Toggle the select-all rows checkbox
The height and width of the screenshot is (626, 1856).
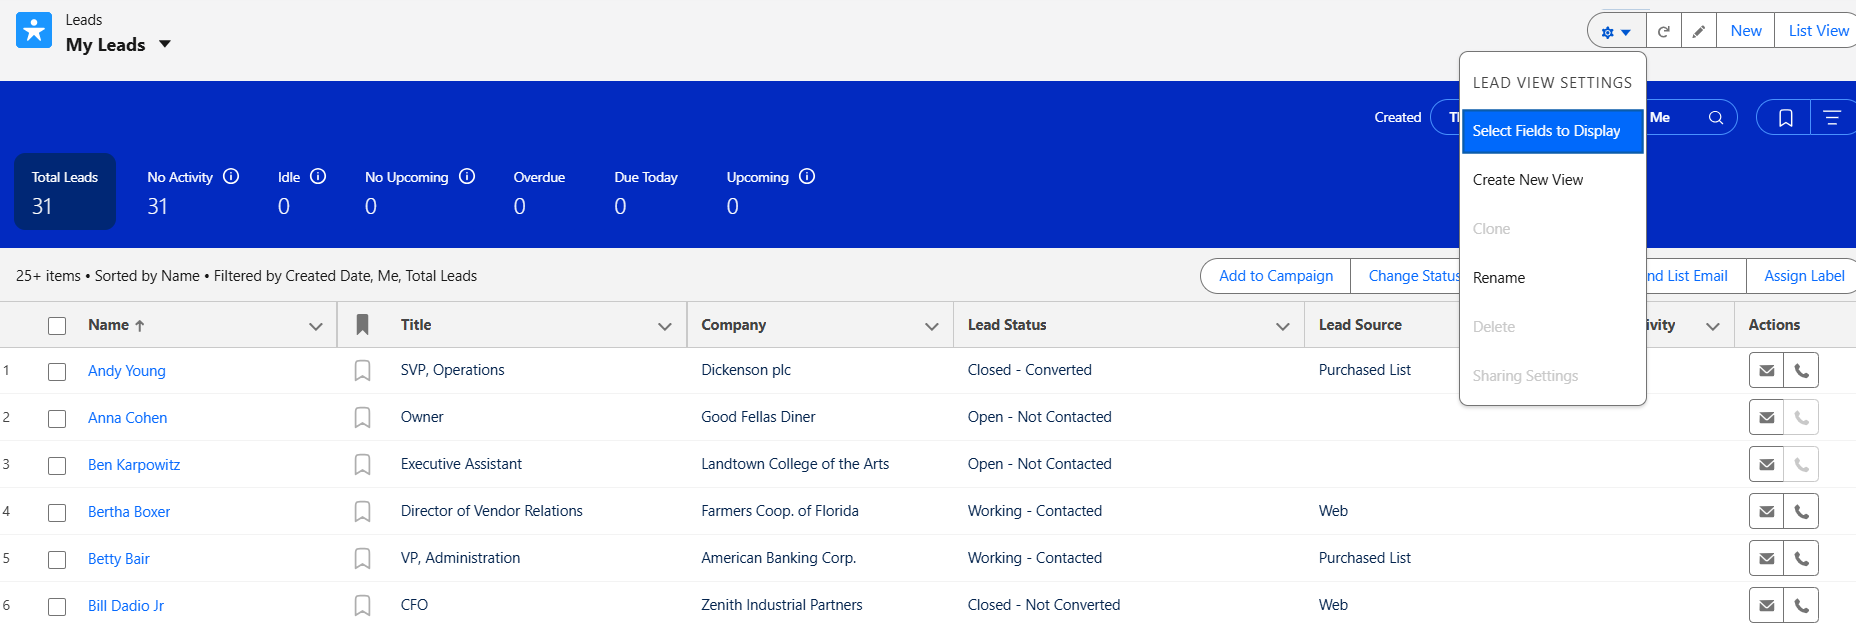click(x=57, y=326)
